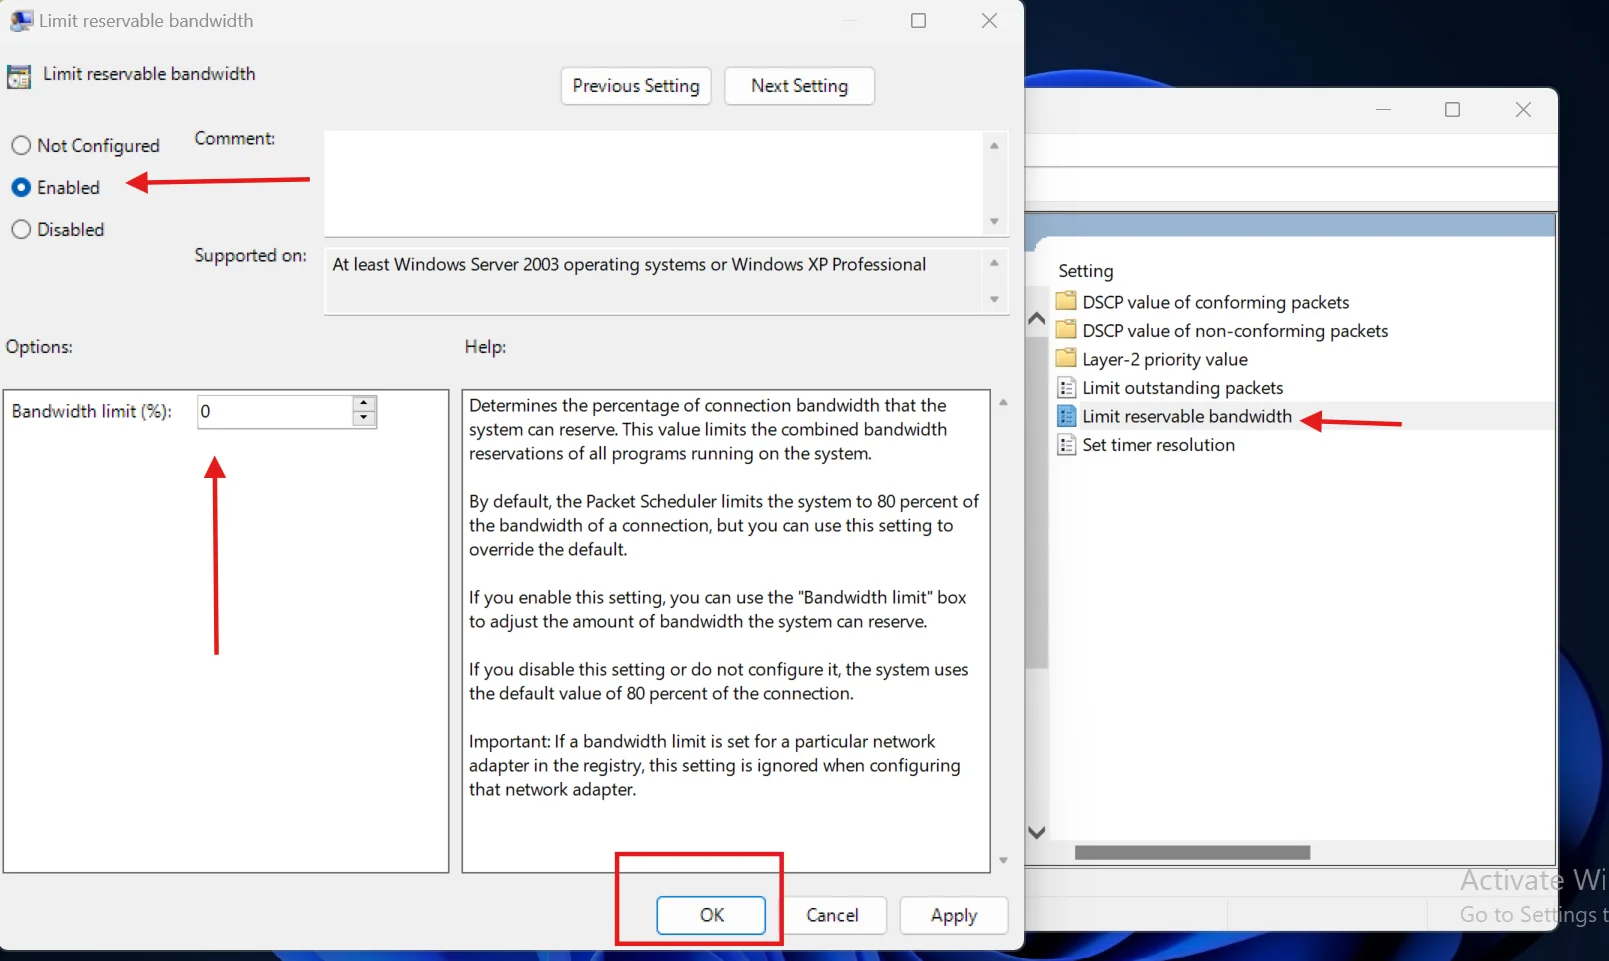Close the Limit reservable bandwidth dialog

point(989,21)
